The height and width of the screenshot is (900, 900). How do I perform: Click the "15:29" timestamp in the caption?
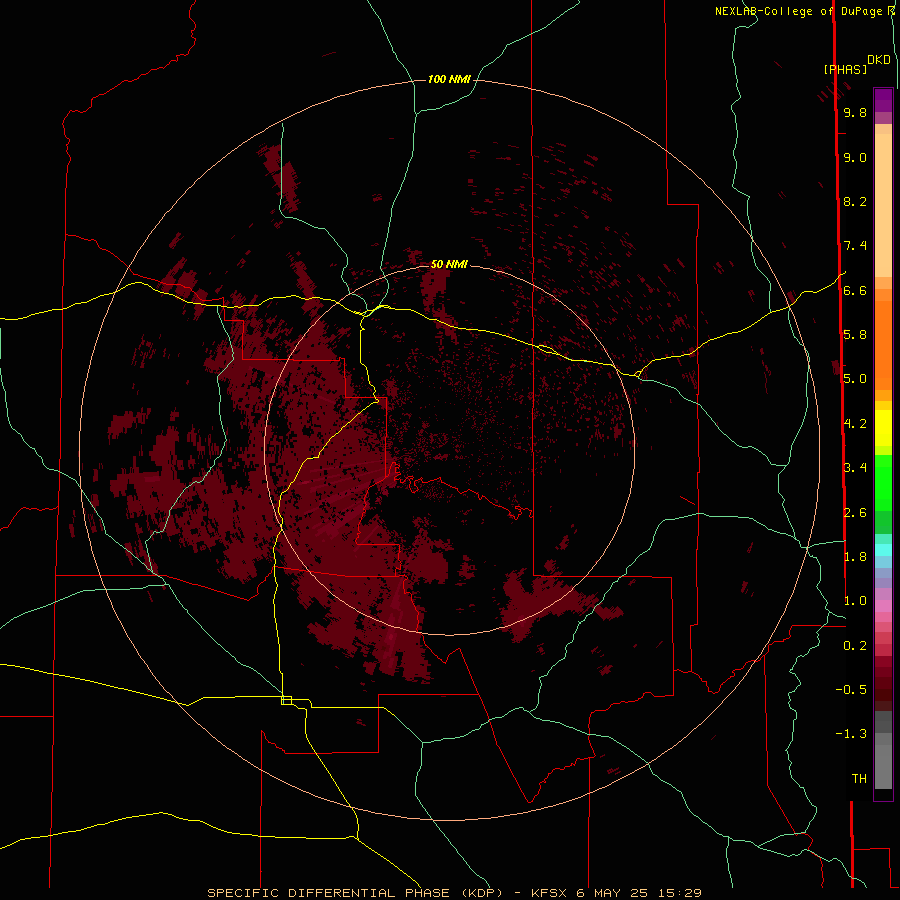coord(679,893)
